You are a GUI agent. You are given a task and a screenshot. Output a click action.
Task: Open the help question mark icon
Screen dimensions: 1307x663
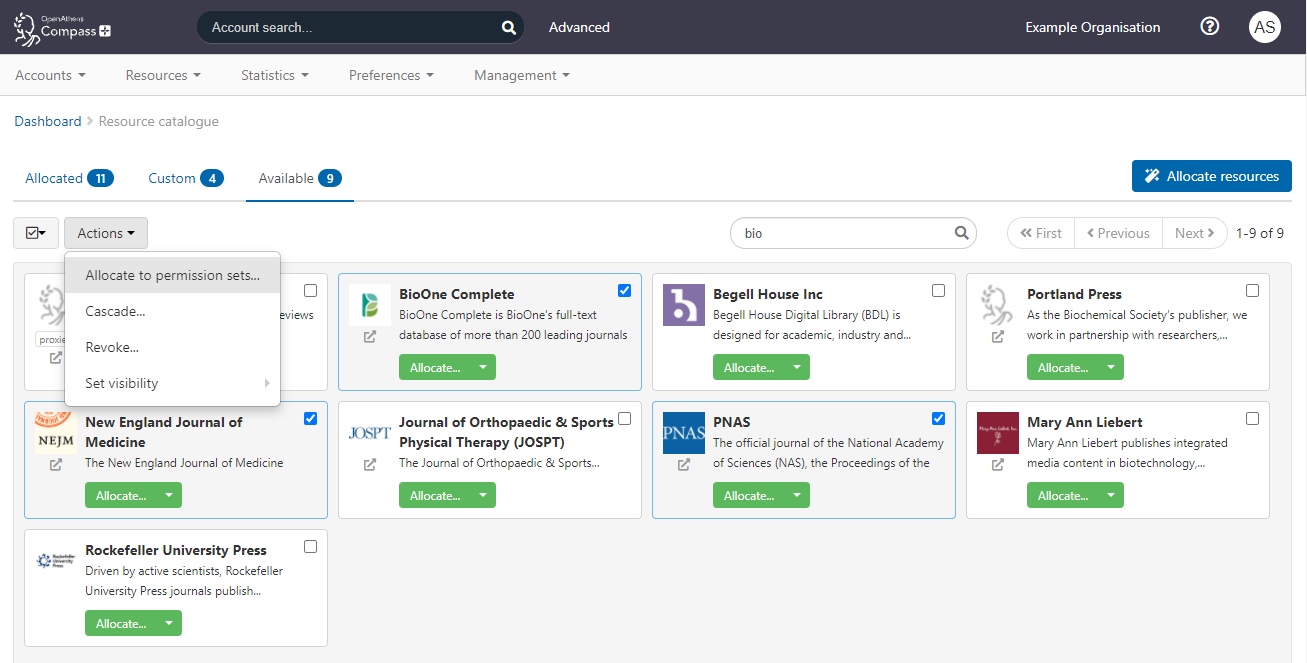1209,26
